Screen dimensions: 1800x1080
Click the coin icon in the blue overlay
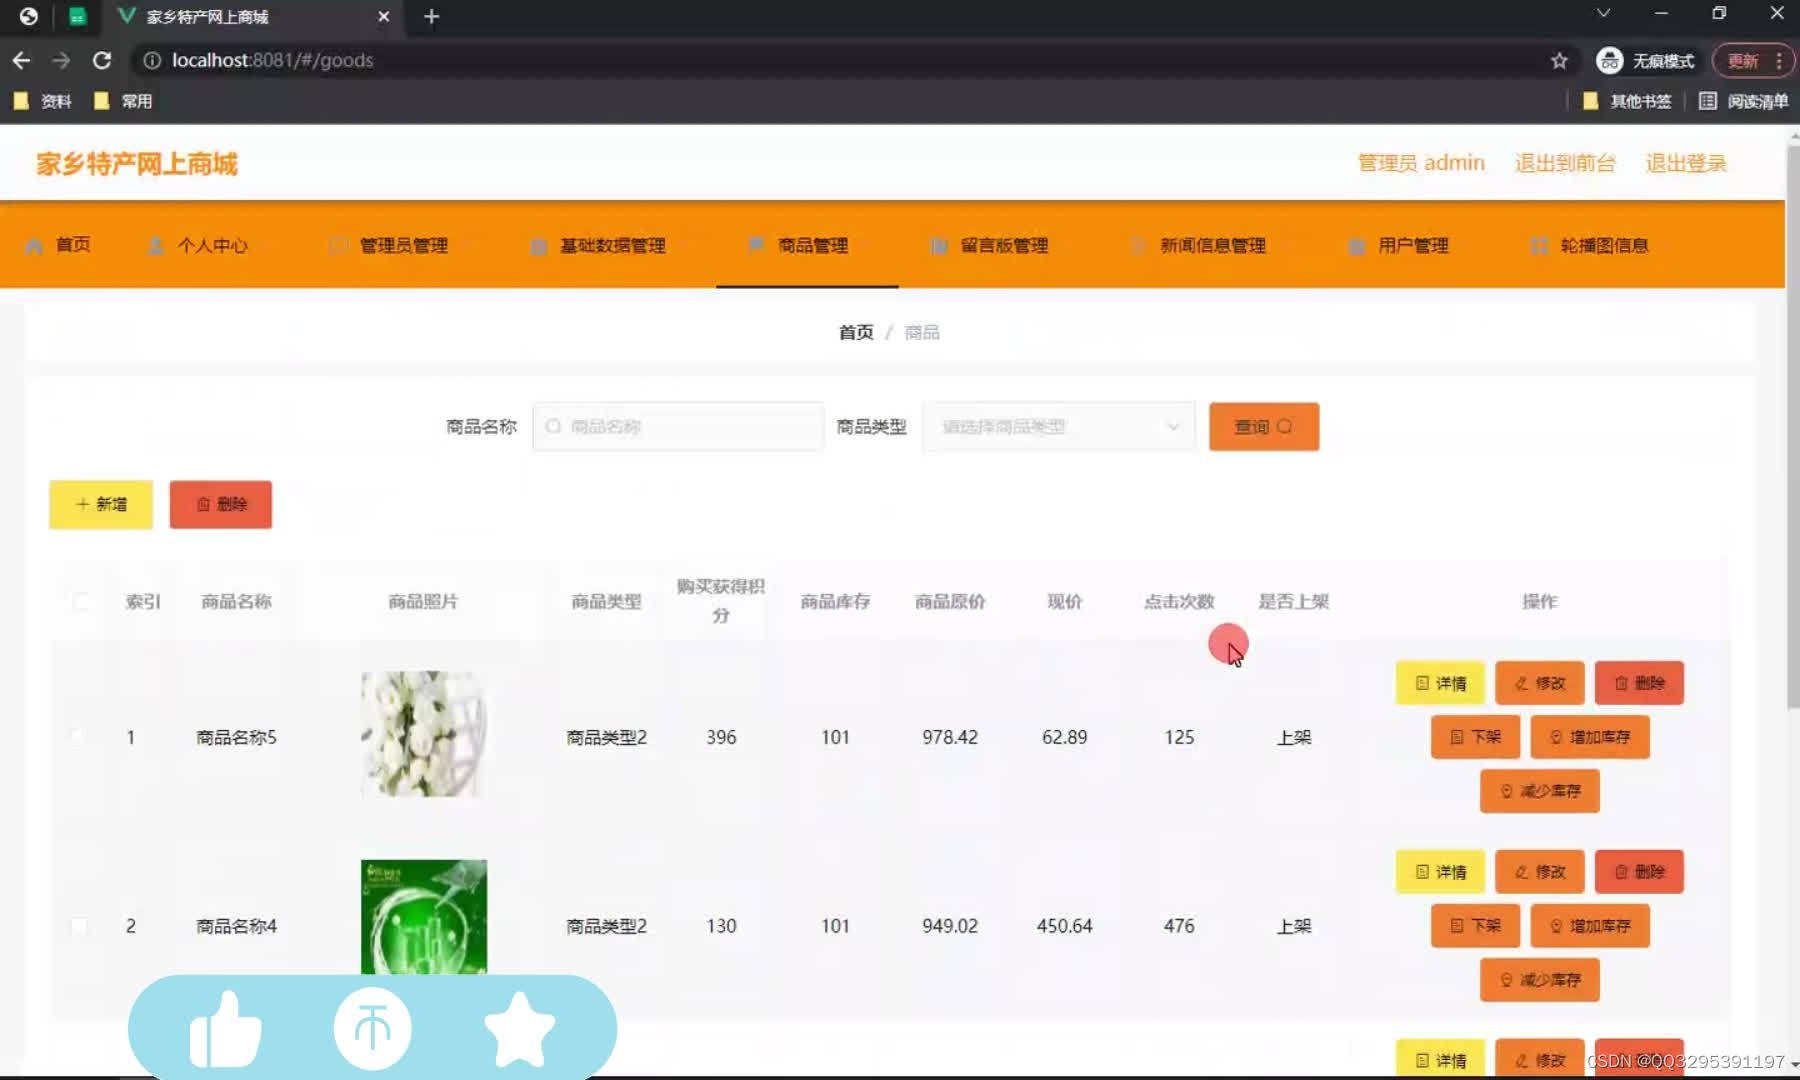pyautogui.click(x=372, y=1028)
